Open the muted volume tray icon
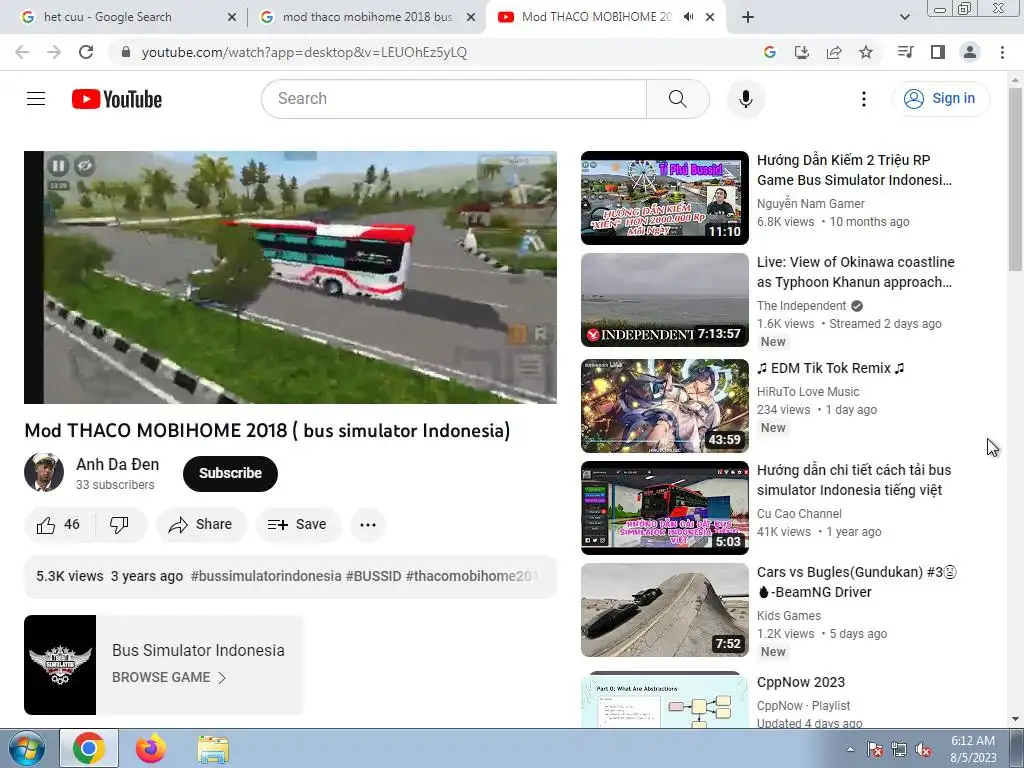1024x768 pixels. [x=923, y=750]
